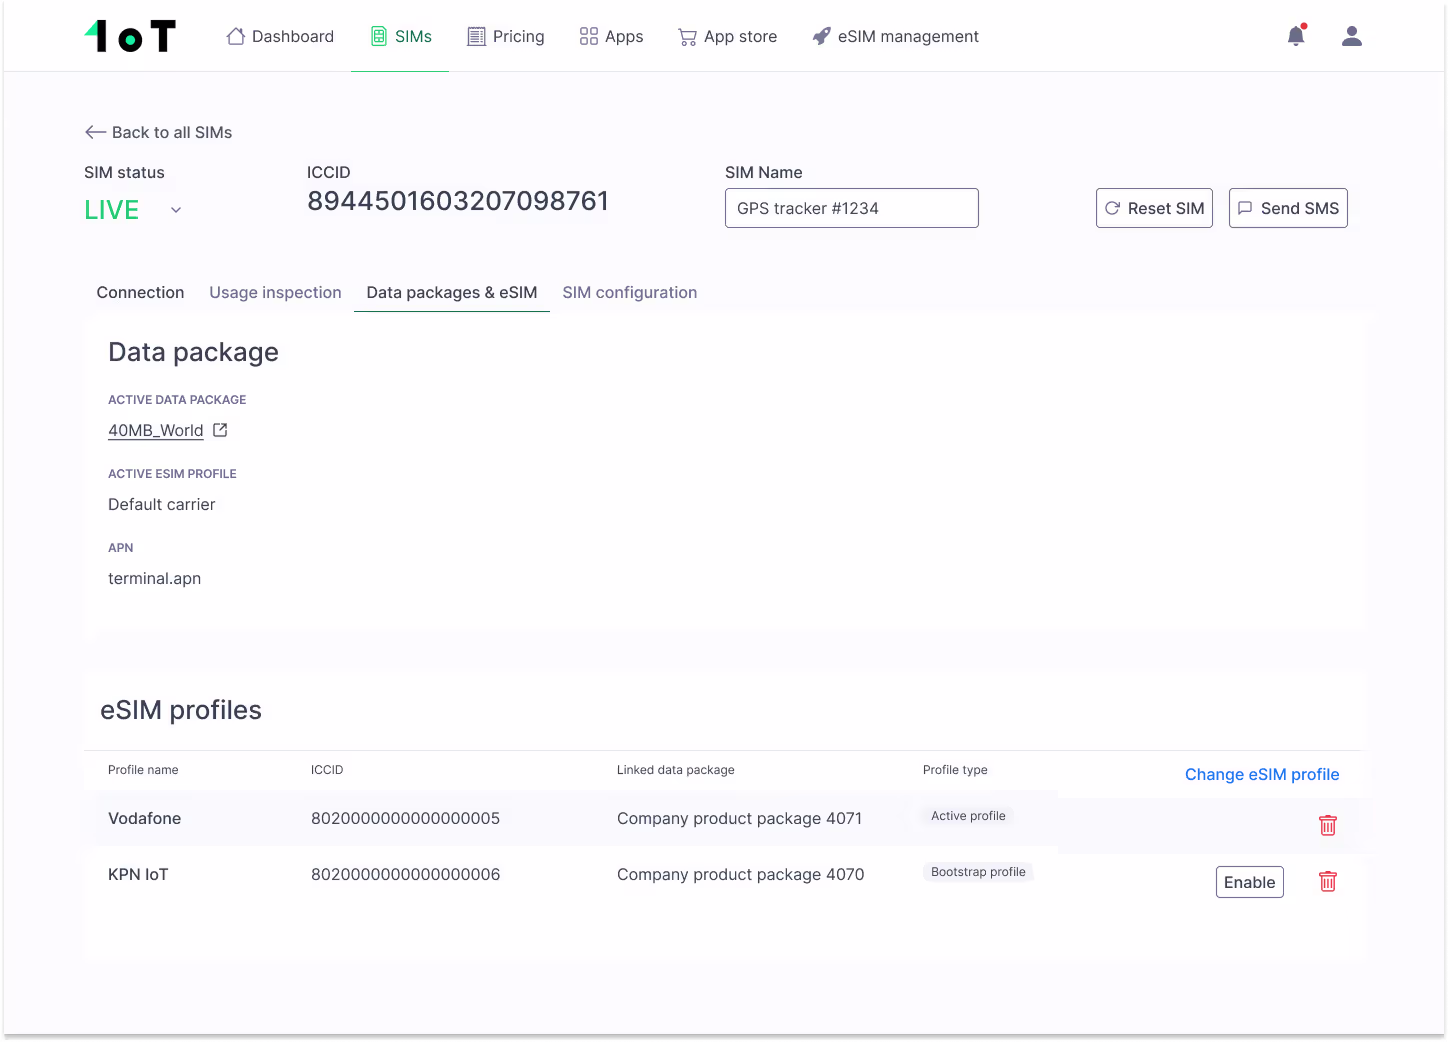This screenshot has height=1042, width=1448.
Task: Open the App store
Action: click(x=728, y=37)
